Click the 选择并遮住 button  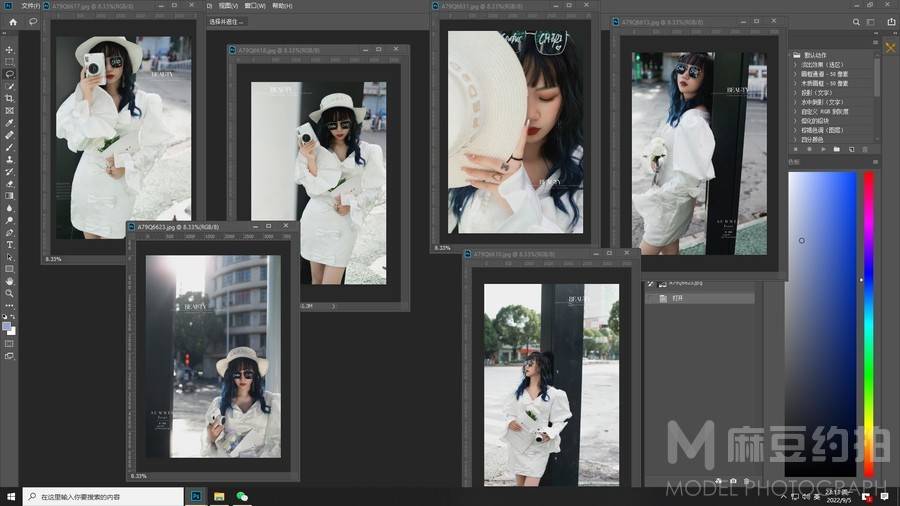click(x=226, y=22)
